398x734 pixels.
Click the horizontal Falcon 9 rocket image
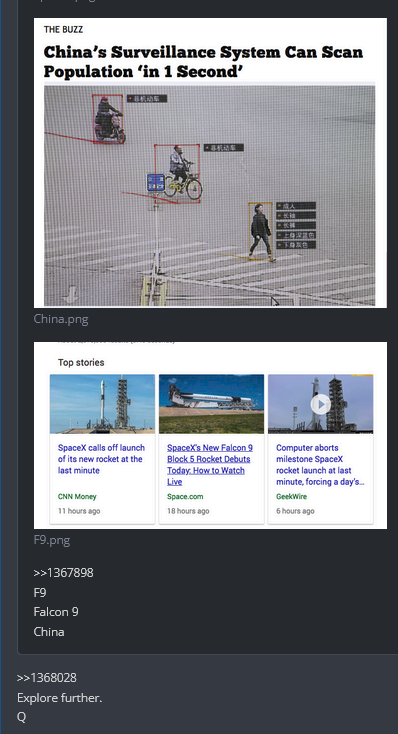click(x=211, y=404)
